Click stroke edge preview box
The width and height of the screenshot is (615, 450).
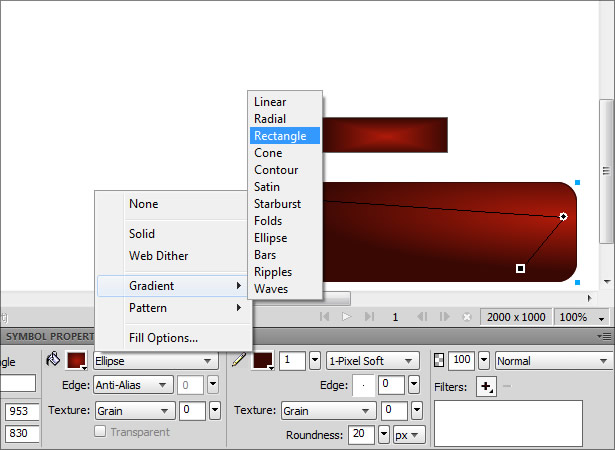pos(363,385)
